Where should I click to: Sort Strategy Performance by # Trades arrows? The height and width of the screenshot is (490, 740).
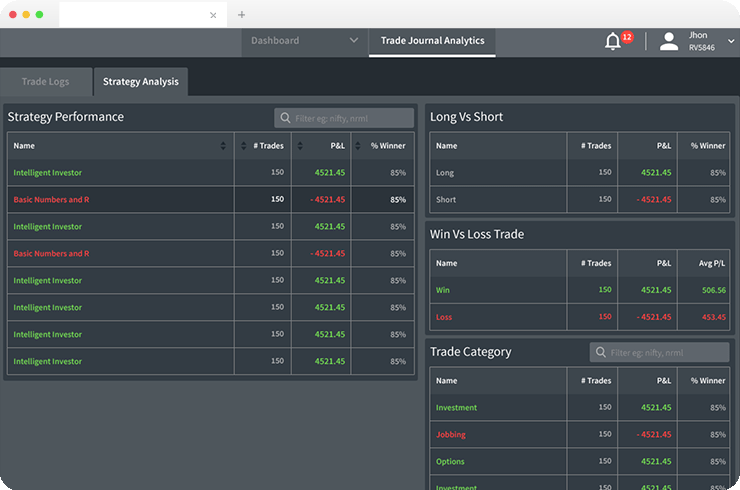pyautogui.click(x=243, y=146)
